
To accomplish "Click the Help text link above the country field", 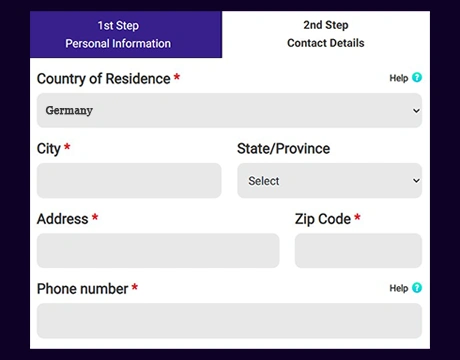I will [x=399, y=78].
